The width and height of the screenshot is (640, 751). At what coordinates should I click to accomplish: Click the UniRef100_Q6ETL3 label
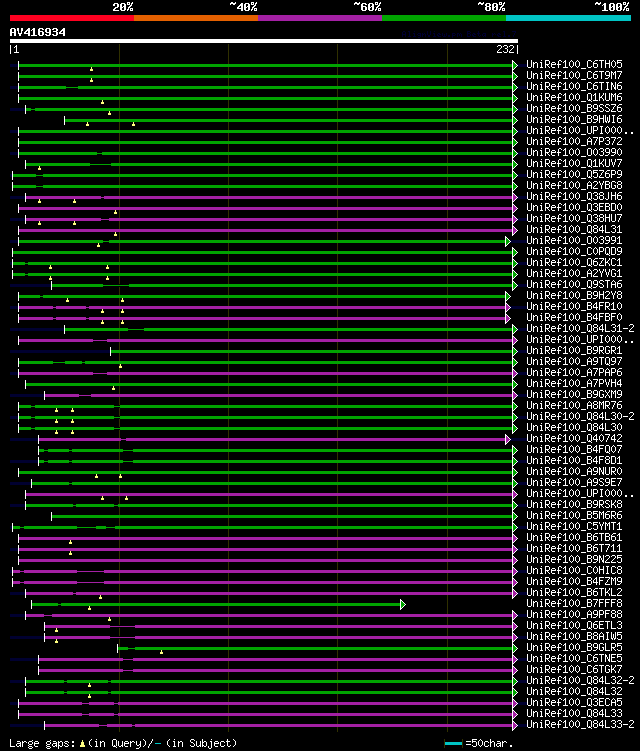(574, 626)
